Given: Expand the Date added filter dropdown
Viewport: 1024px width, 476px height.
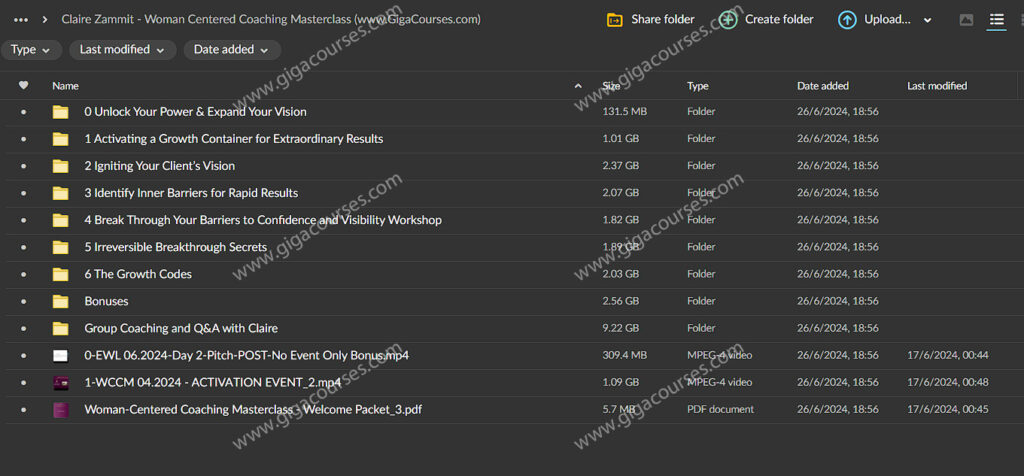Looking at the screenshot, I should pyautogui.click(x=231, y=50).
